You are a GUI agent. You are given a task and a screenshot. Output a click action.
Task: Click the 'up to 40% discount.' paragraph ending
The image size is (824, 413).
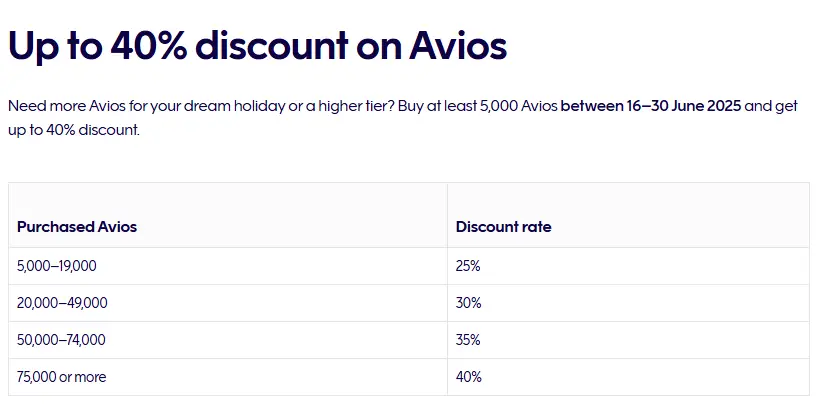pyautogui.click(x=74, y=130)
